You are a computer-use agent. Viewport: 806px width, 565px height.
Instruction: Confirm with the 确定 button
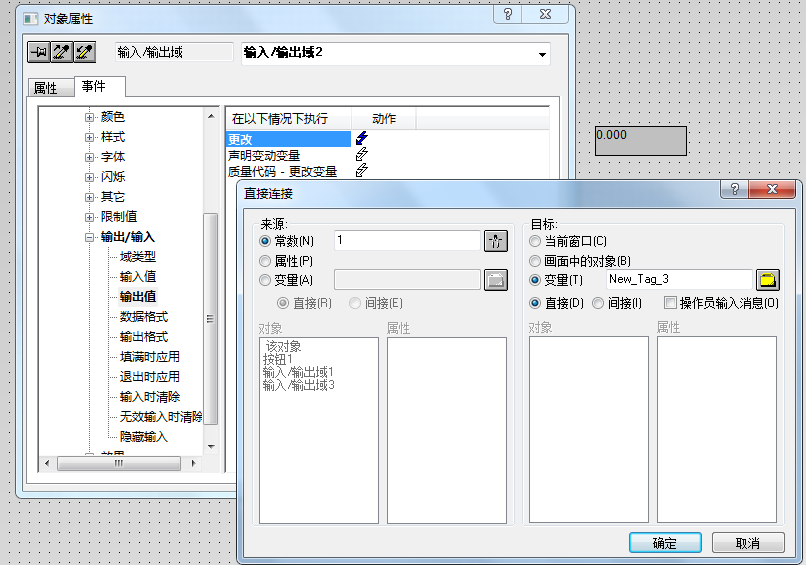(x=665, y=543)
